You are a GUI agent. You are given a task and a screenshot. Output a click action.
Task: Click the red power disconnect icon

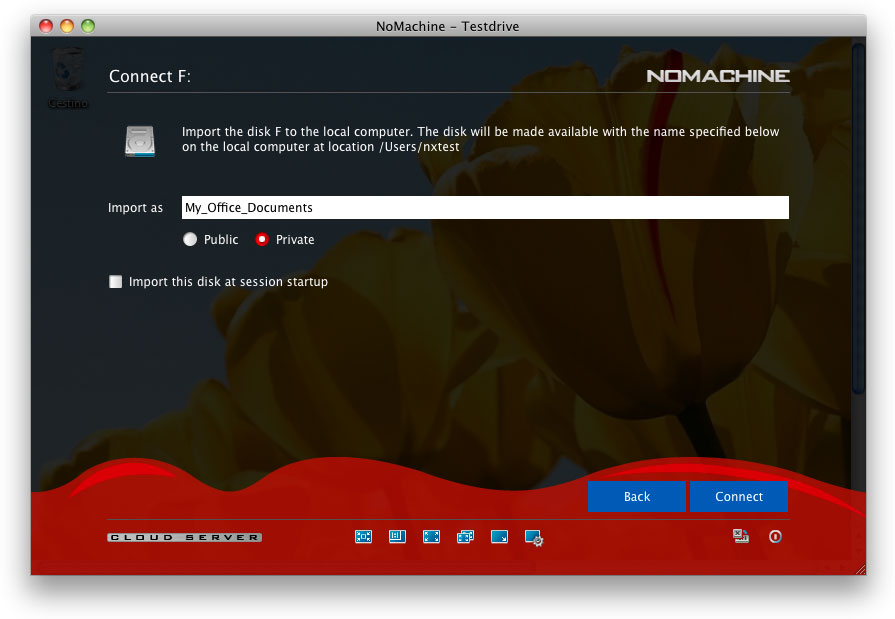pyautogui.click(x=775, y=537)
